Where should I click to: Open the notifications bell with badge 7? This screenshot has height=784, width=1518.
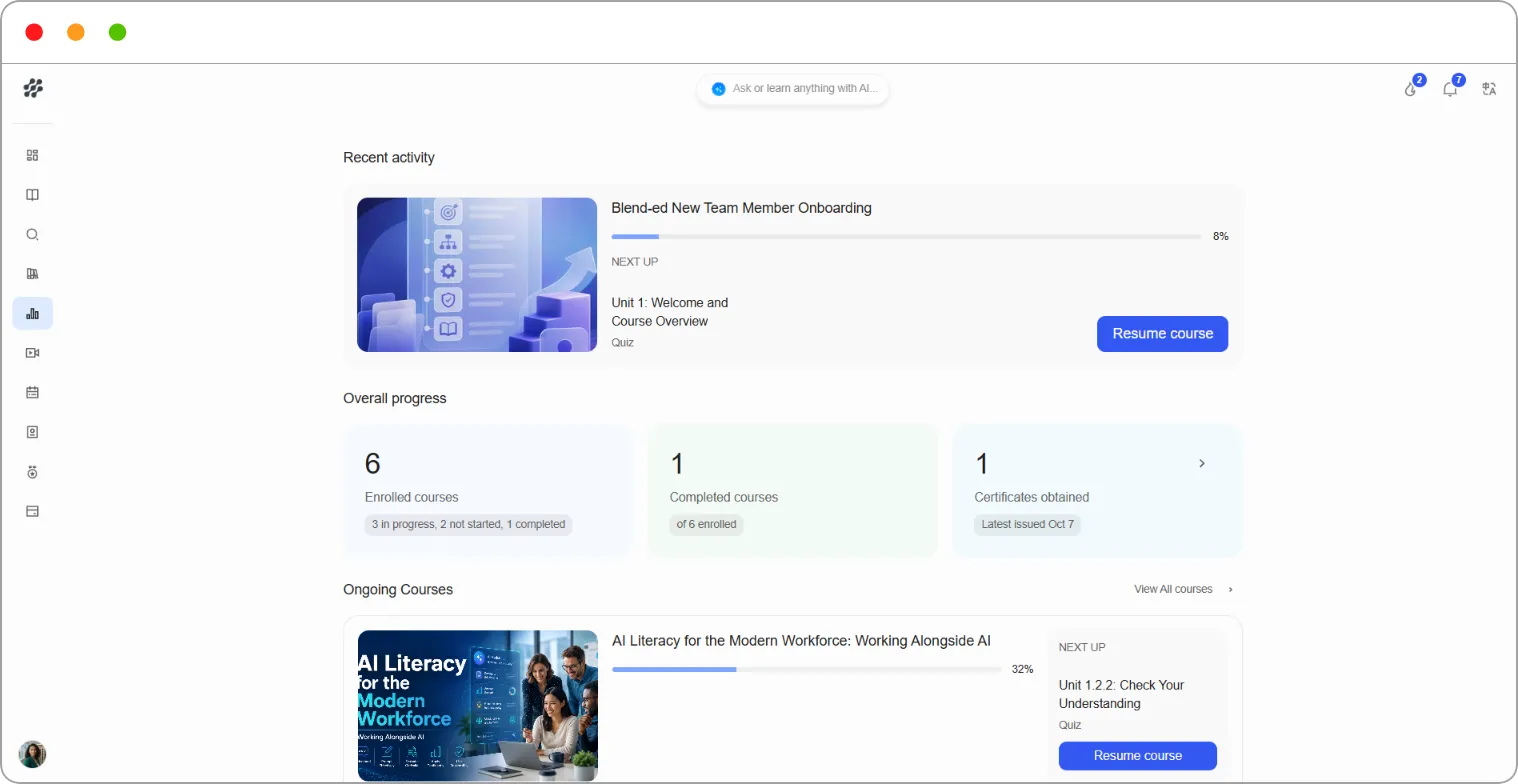pos(1450,88)
